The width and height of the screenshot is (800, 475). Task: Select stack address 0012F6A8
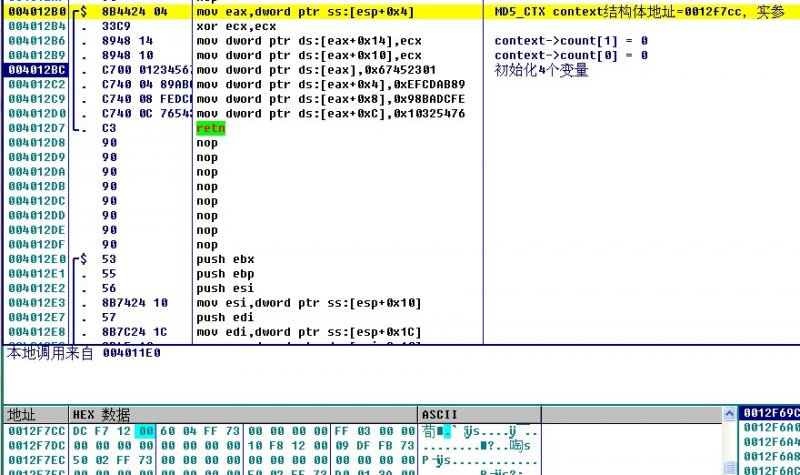tap(771, 457)
